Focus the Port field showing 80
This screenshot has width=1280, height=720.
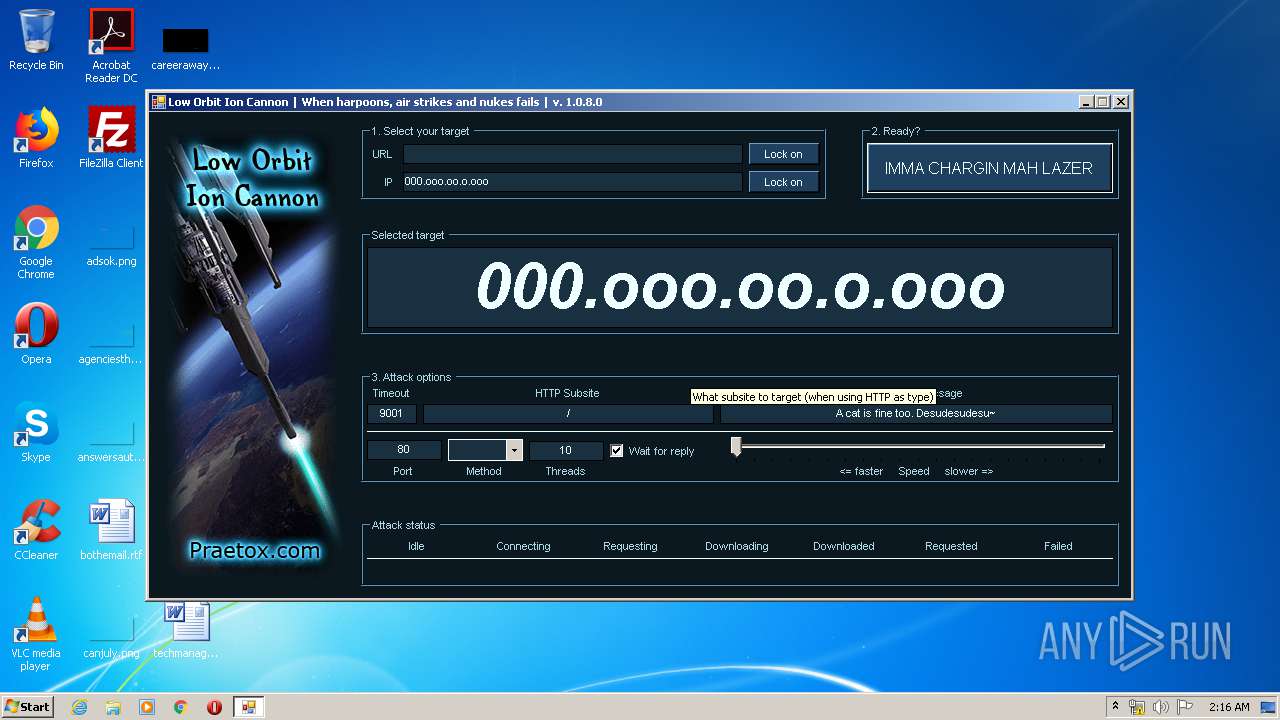[x=403, y=451]
